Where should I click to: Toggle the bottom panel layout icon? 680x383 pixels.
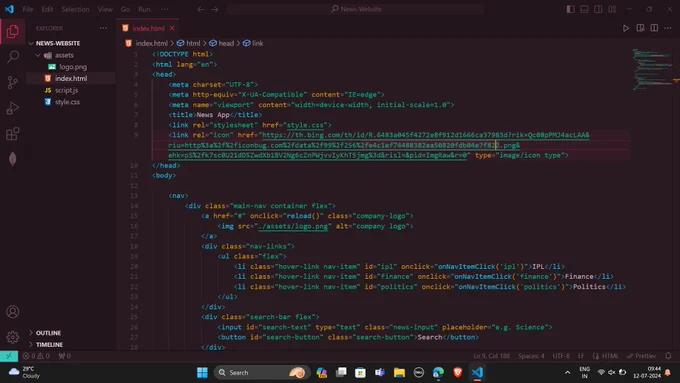tap(584, 9)
